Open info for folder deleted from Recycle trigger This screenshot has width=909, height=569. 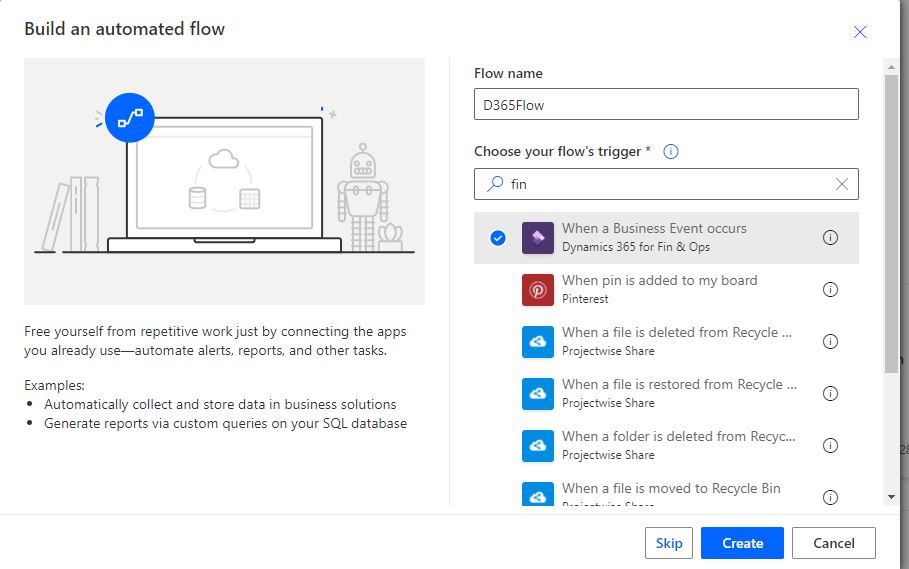click(x=830, y=446)
